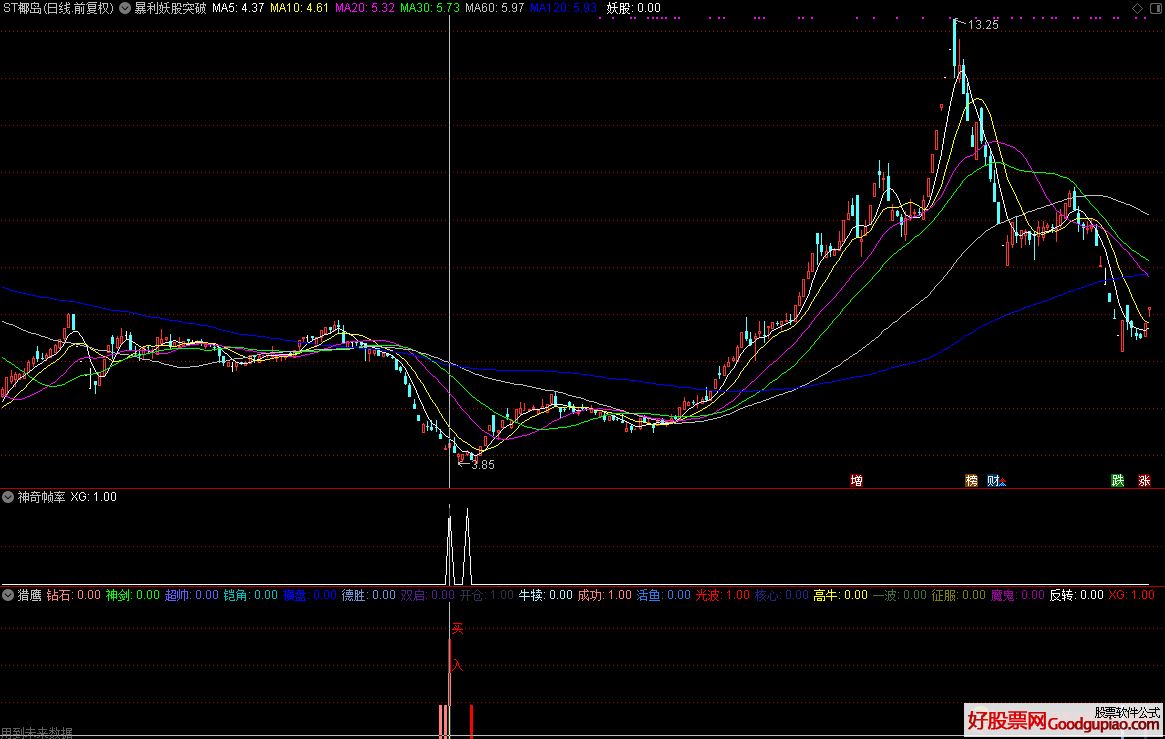
Task: Select the 妖股: 0.00 legend
Action: [x=633, y=8]
